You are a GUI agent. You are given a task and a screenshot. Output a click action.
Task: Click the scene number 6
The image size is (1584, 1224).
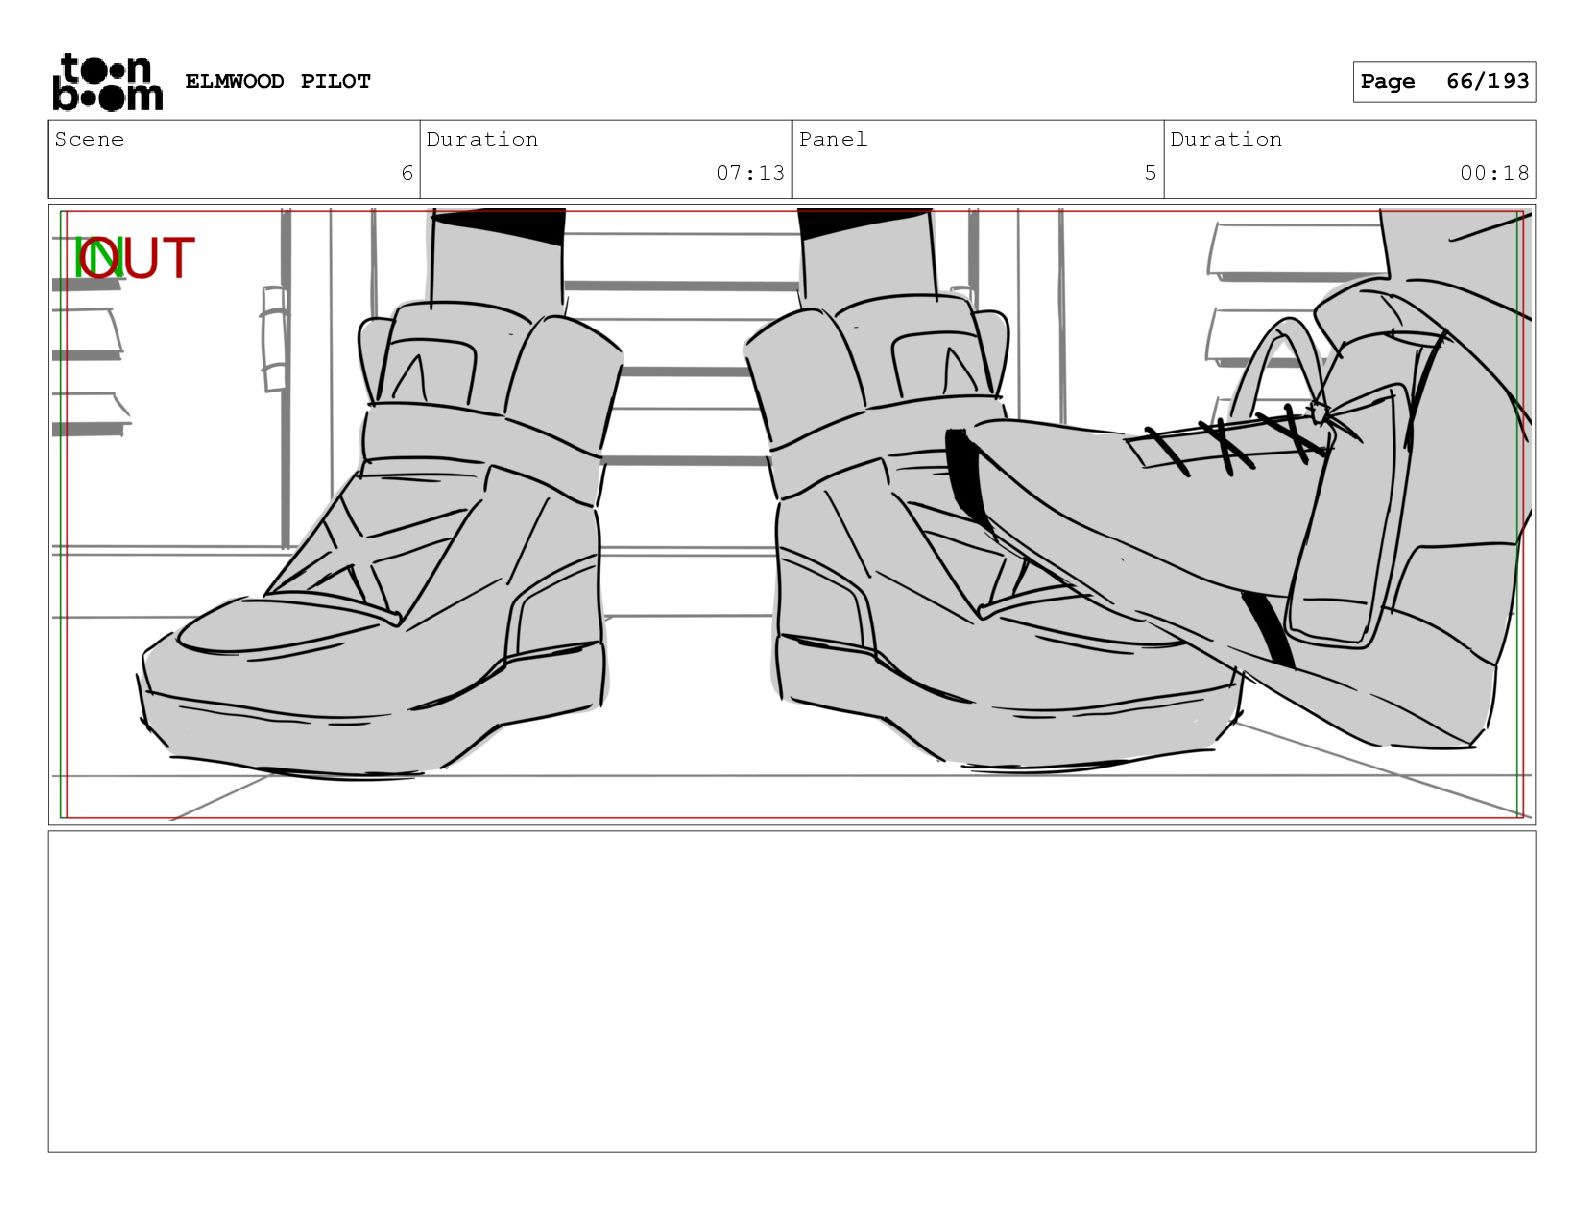407,173
